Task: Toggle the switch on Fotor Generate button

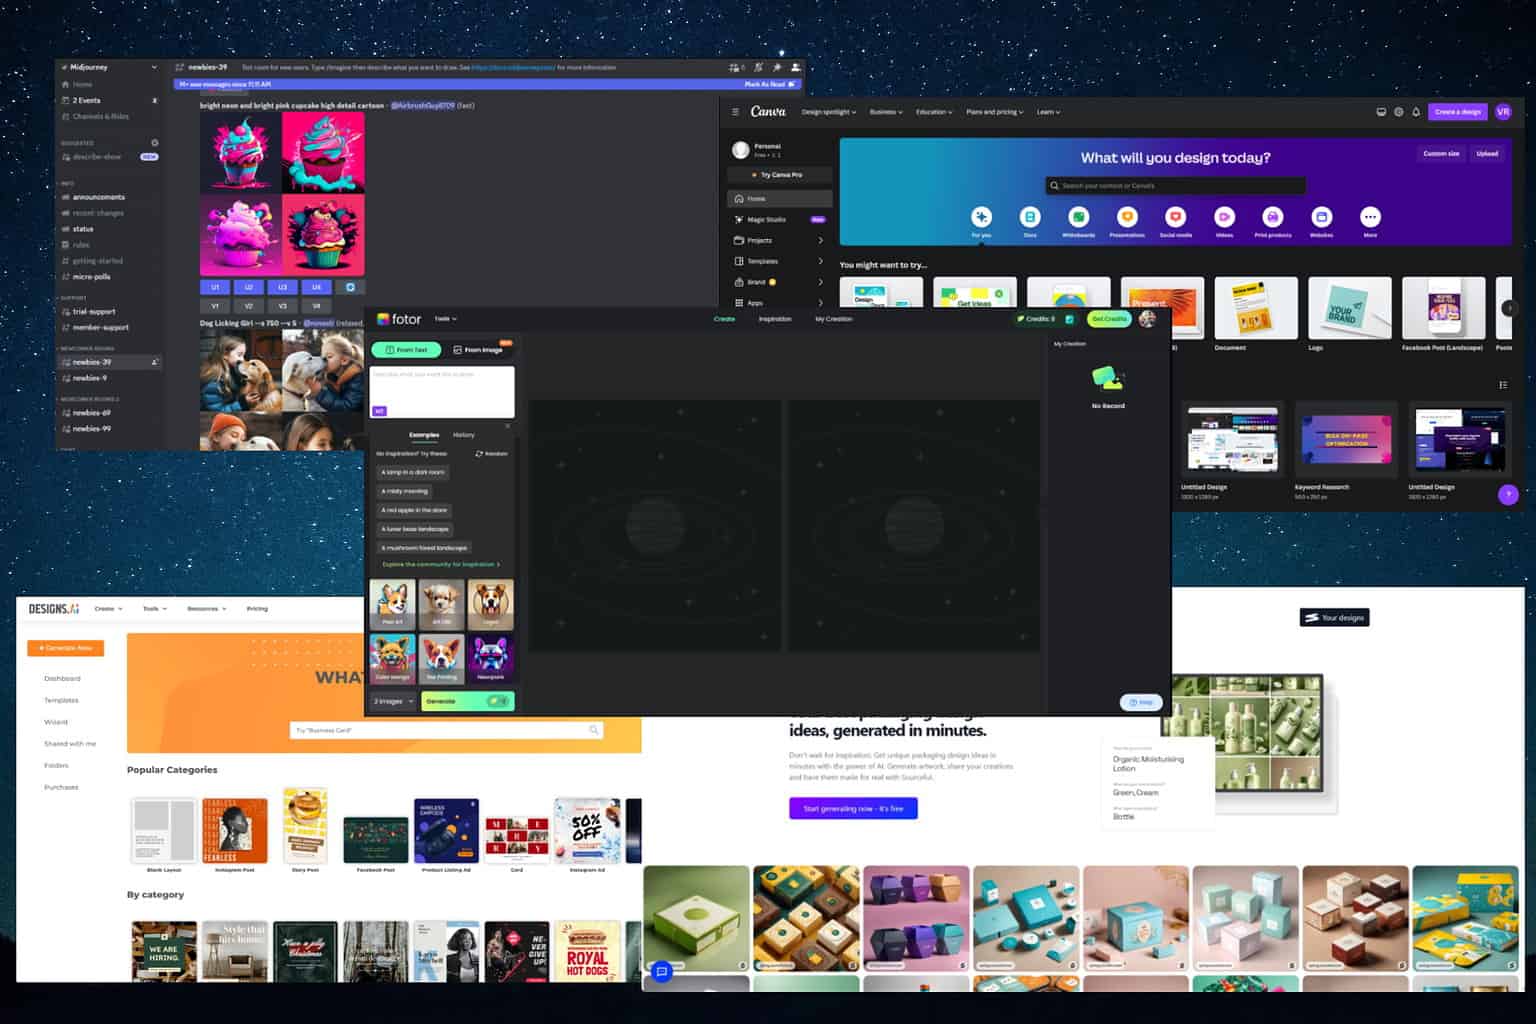Action: point(497,701)
